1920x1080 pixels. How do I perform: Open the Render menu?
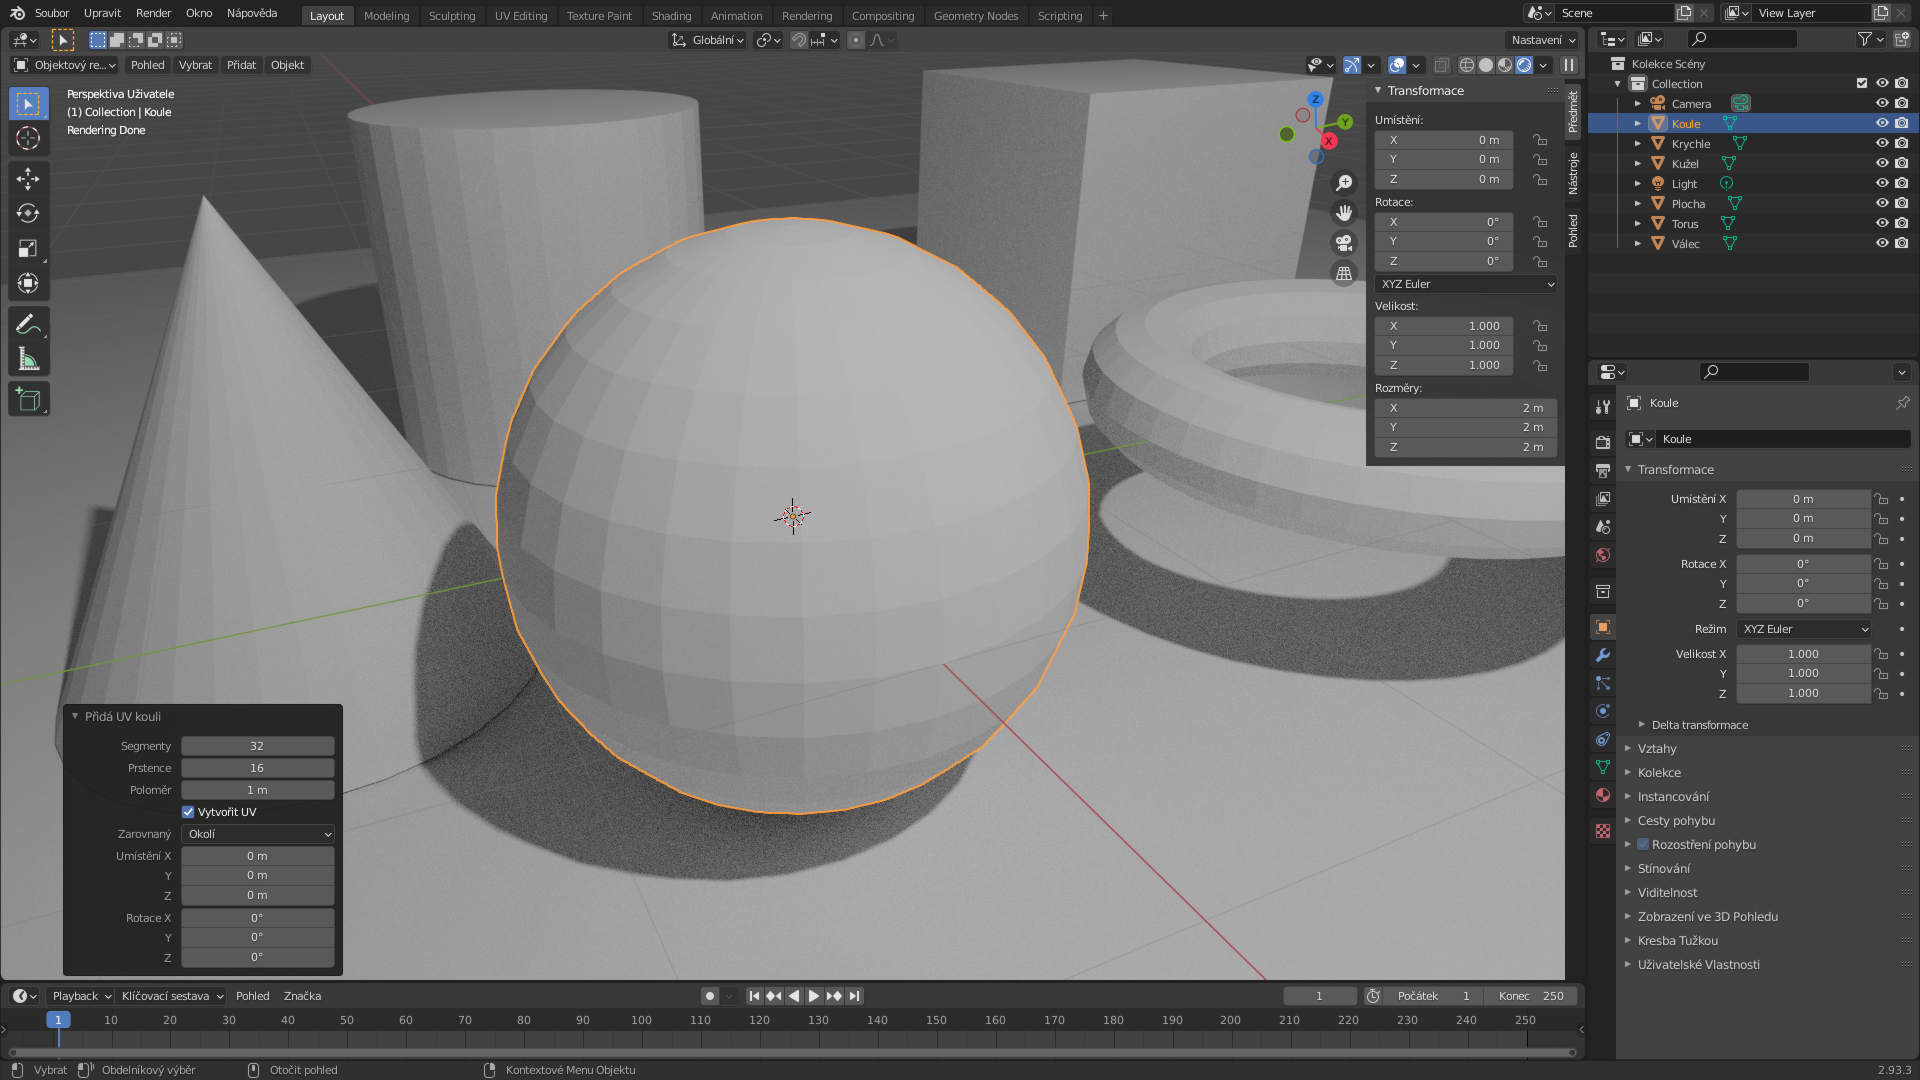(153, 13)
